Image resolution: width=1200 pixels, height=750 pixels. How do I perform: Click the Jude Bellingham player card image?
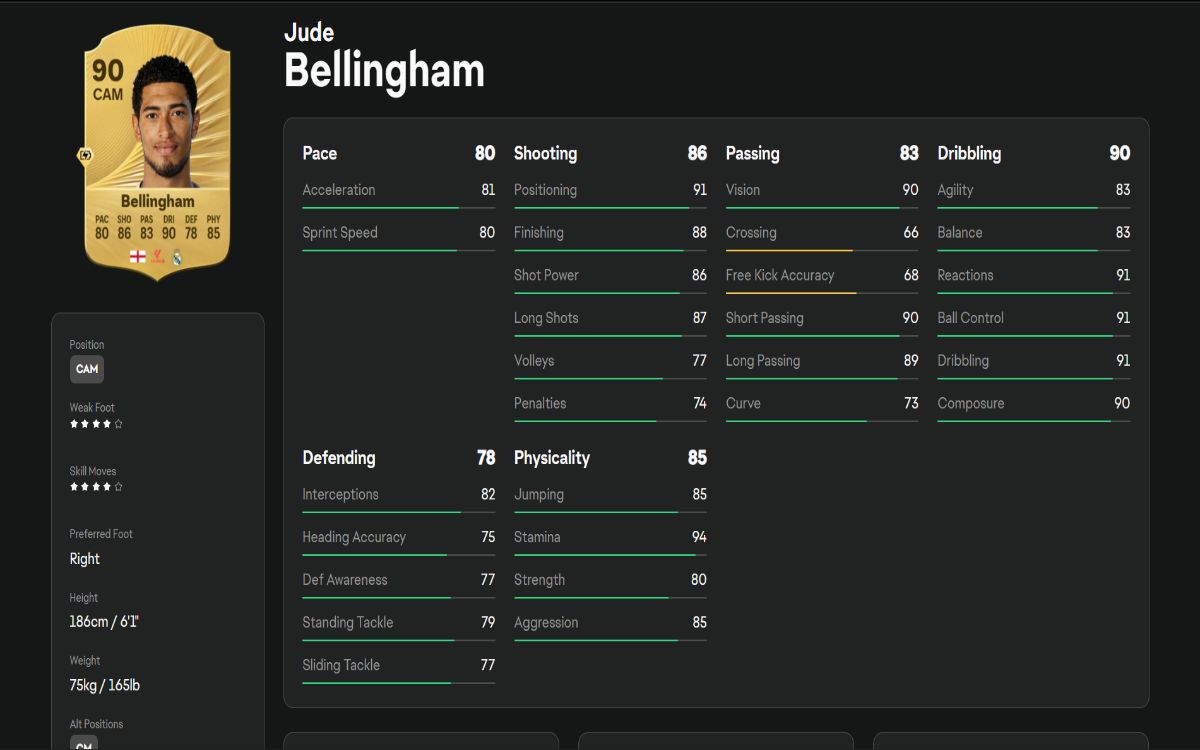point(157,150)
